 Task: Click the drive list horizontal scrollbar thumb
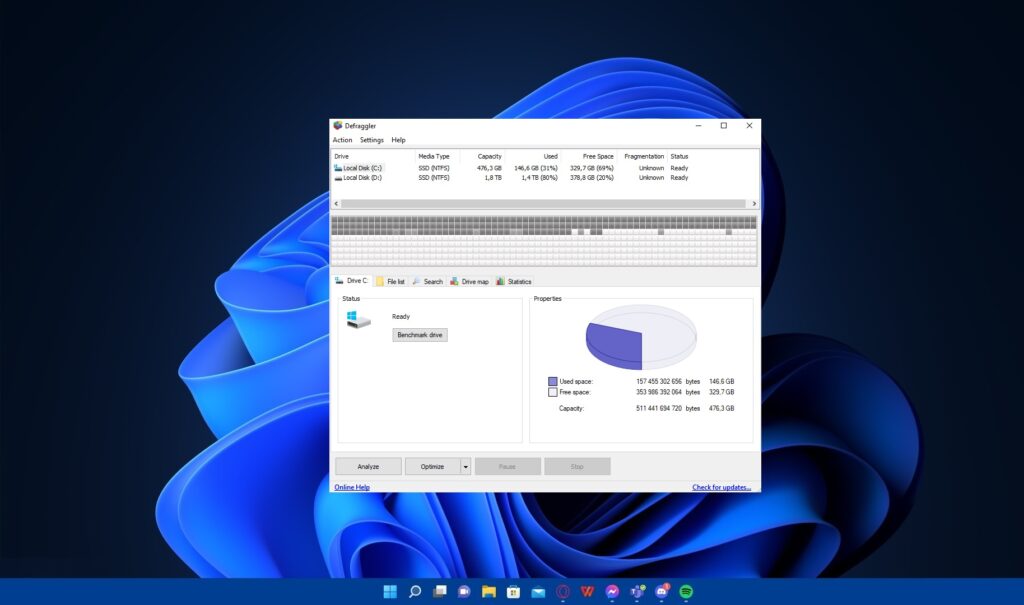[543, 204]
